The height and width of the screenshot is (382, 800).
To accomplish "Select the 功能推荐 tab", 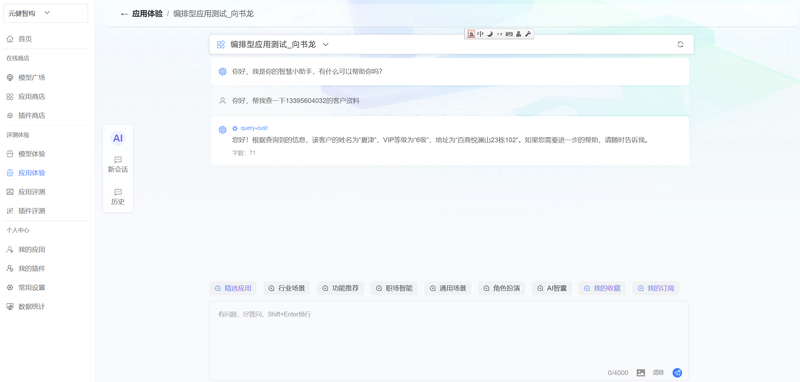I will click(340, 288).
